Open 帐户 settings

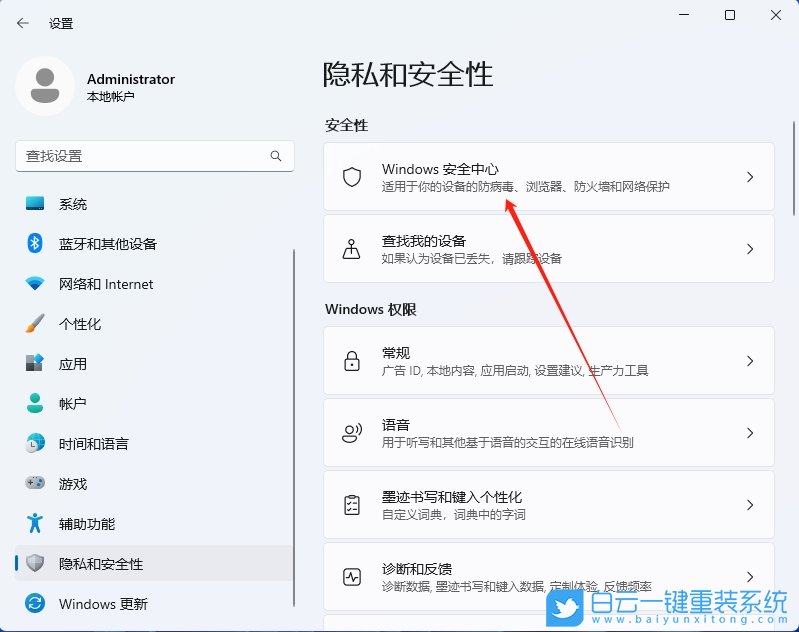point(154,404)
